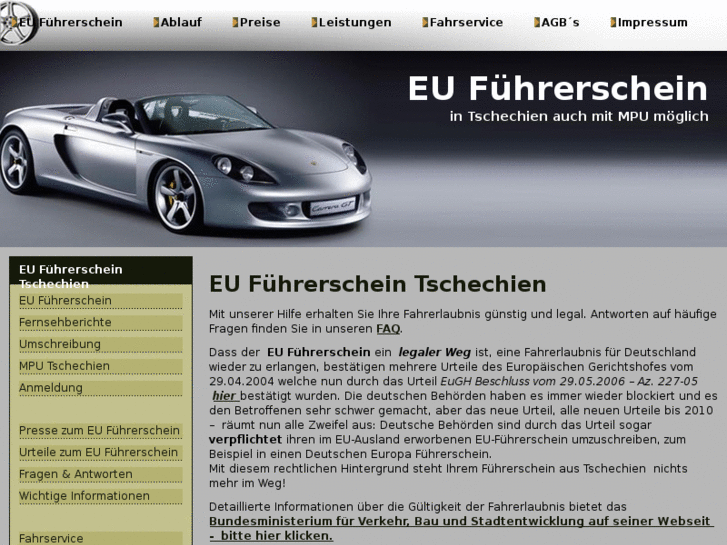
Task: Open Fernsehberichte in the sidebar
Action: (x=101, y=322)
